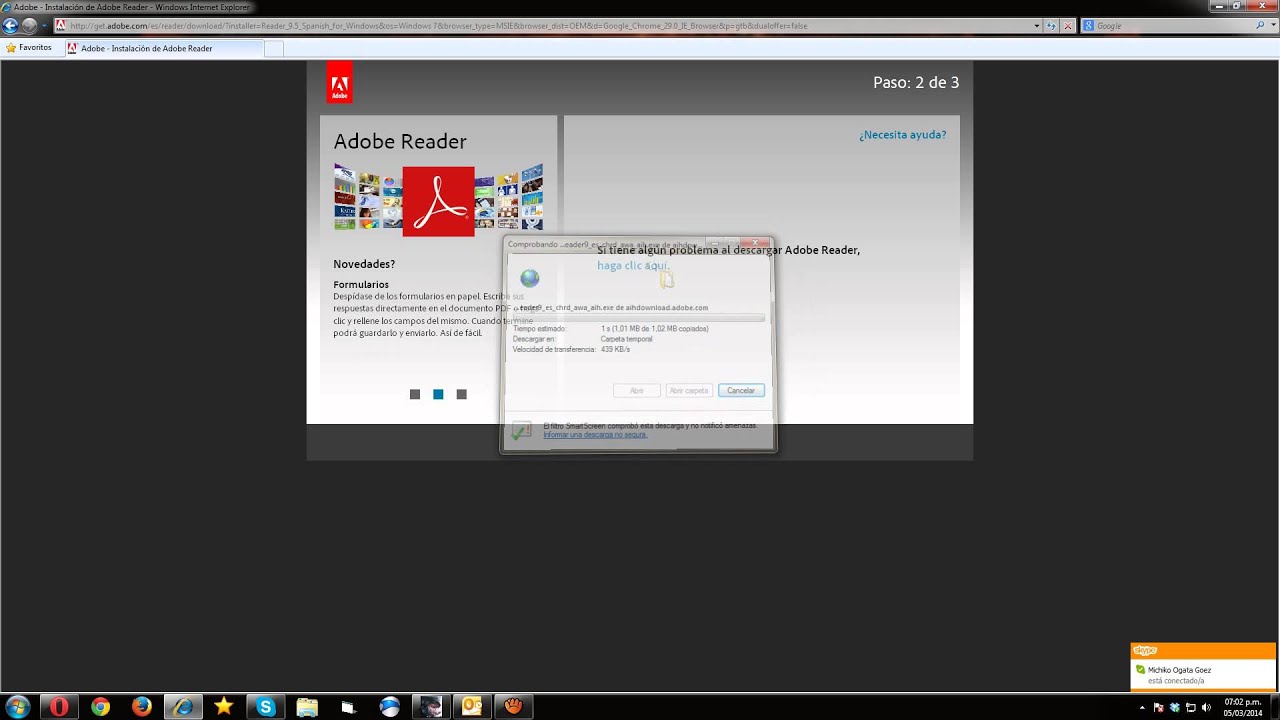Click the 'Adobe Reader' panel title
Image resolution: width=1280 pixels, height=720 pixels.
(400, 141)
